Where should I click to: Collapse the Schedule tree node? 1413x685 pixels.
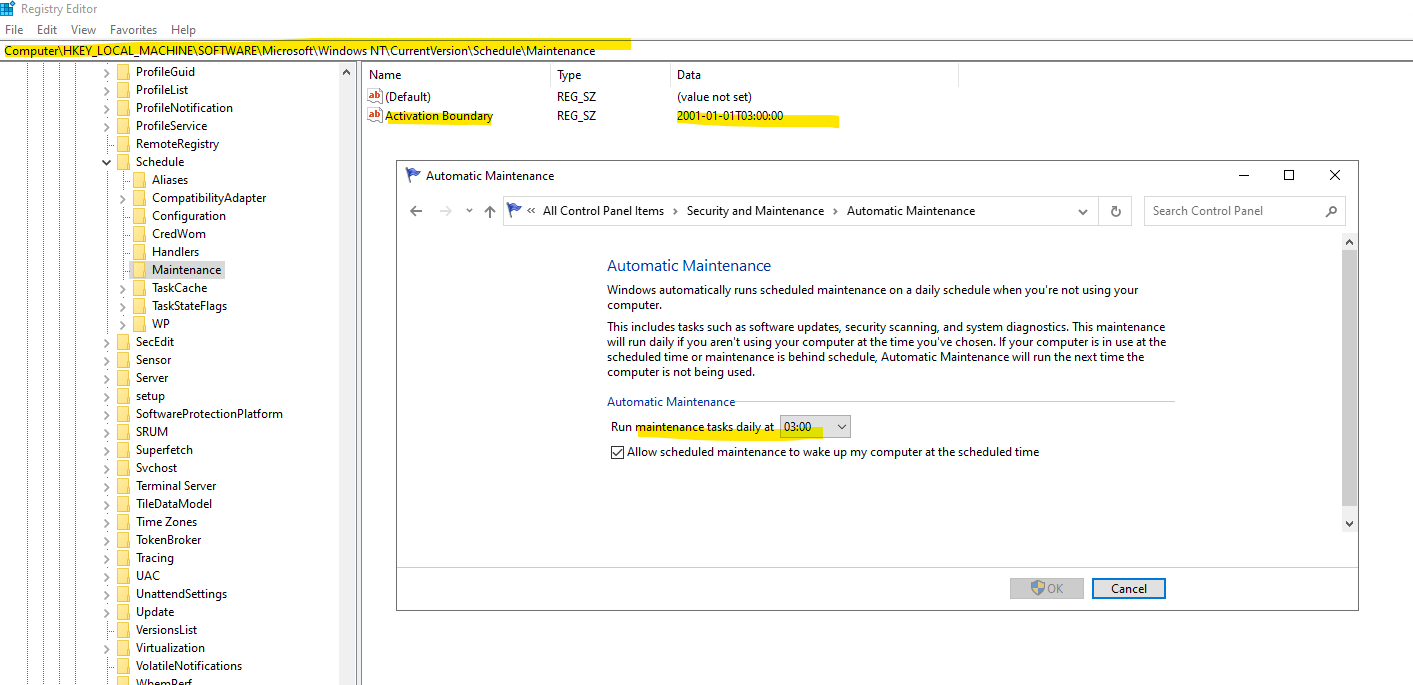[106, 162]
